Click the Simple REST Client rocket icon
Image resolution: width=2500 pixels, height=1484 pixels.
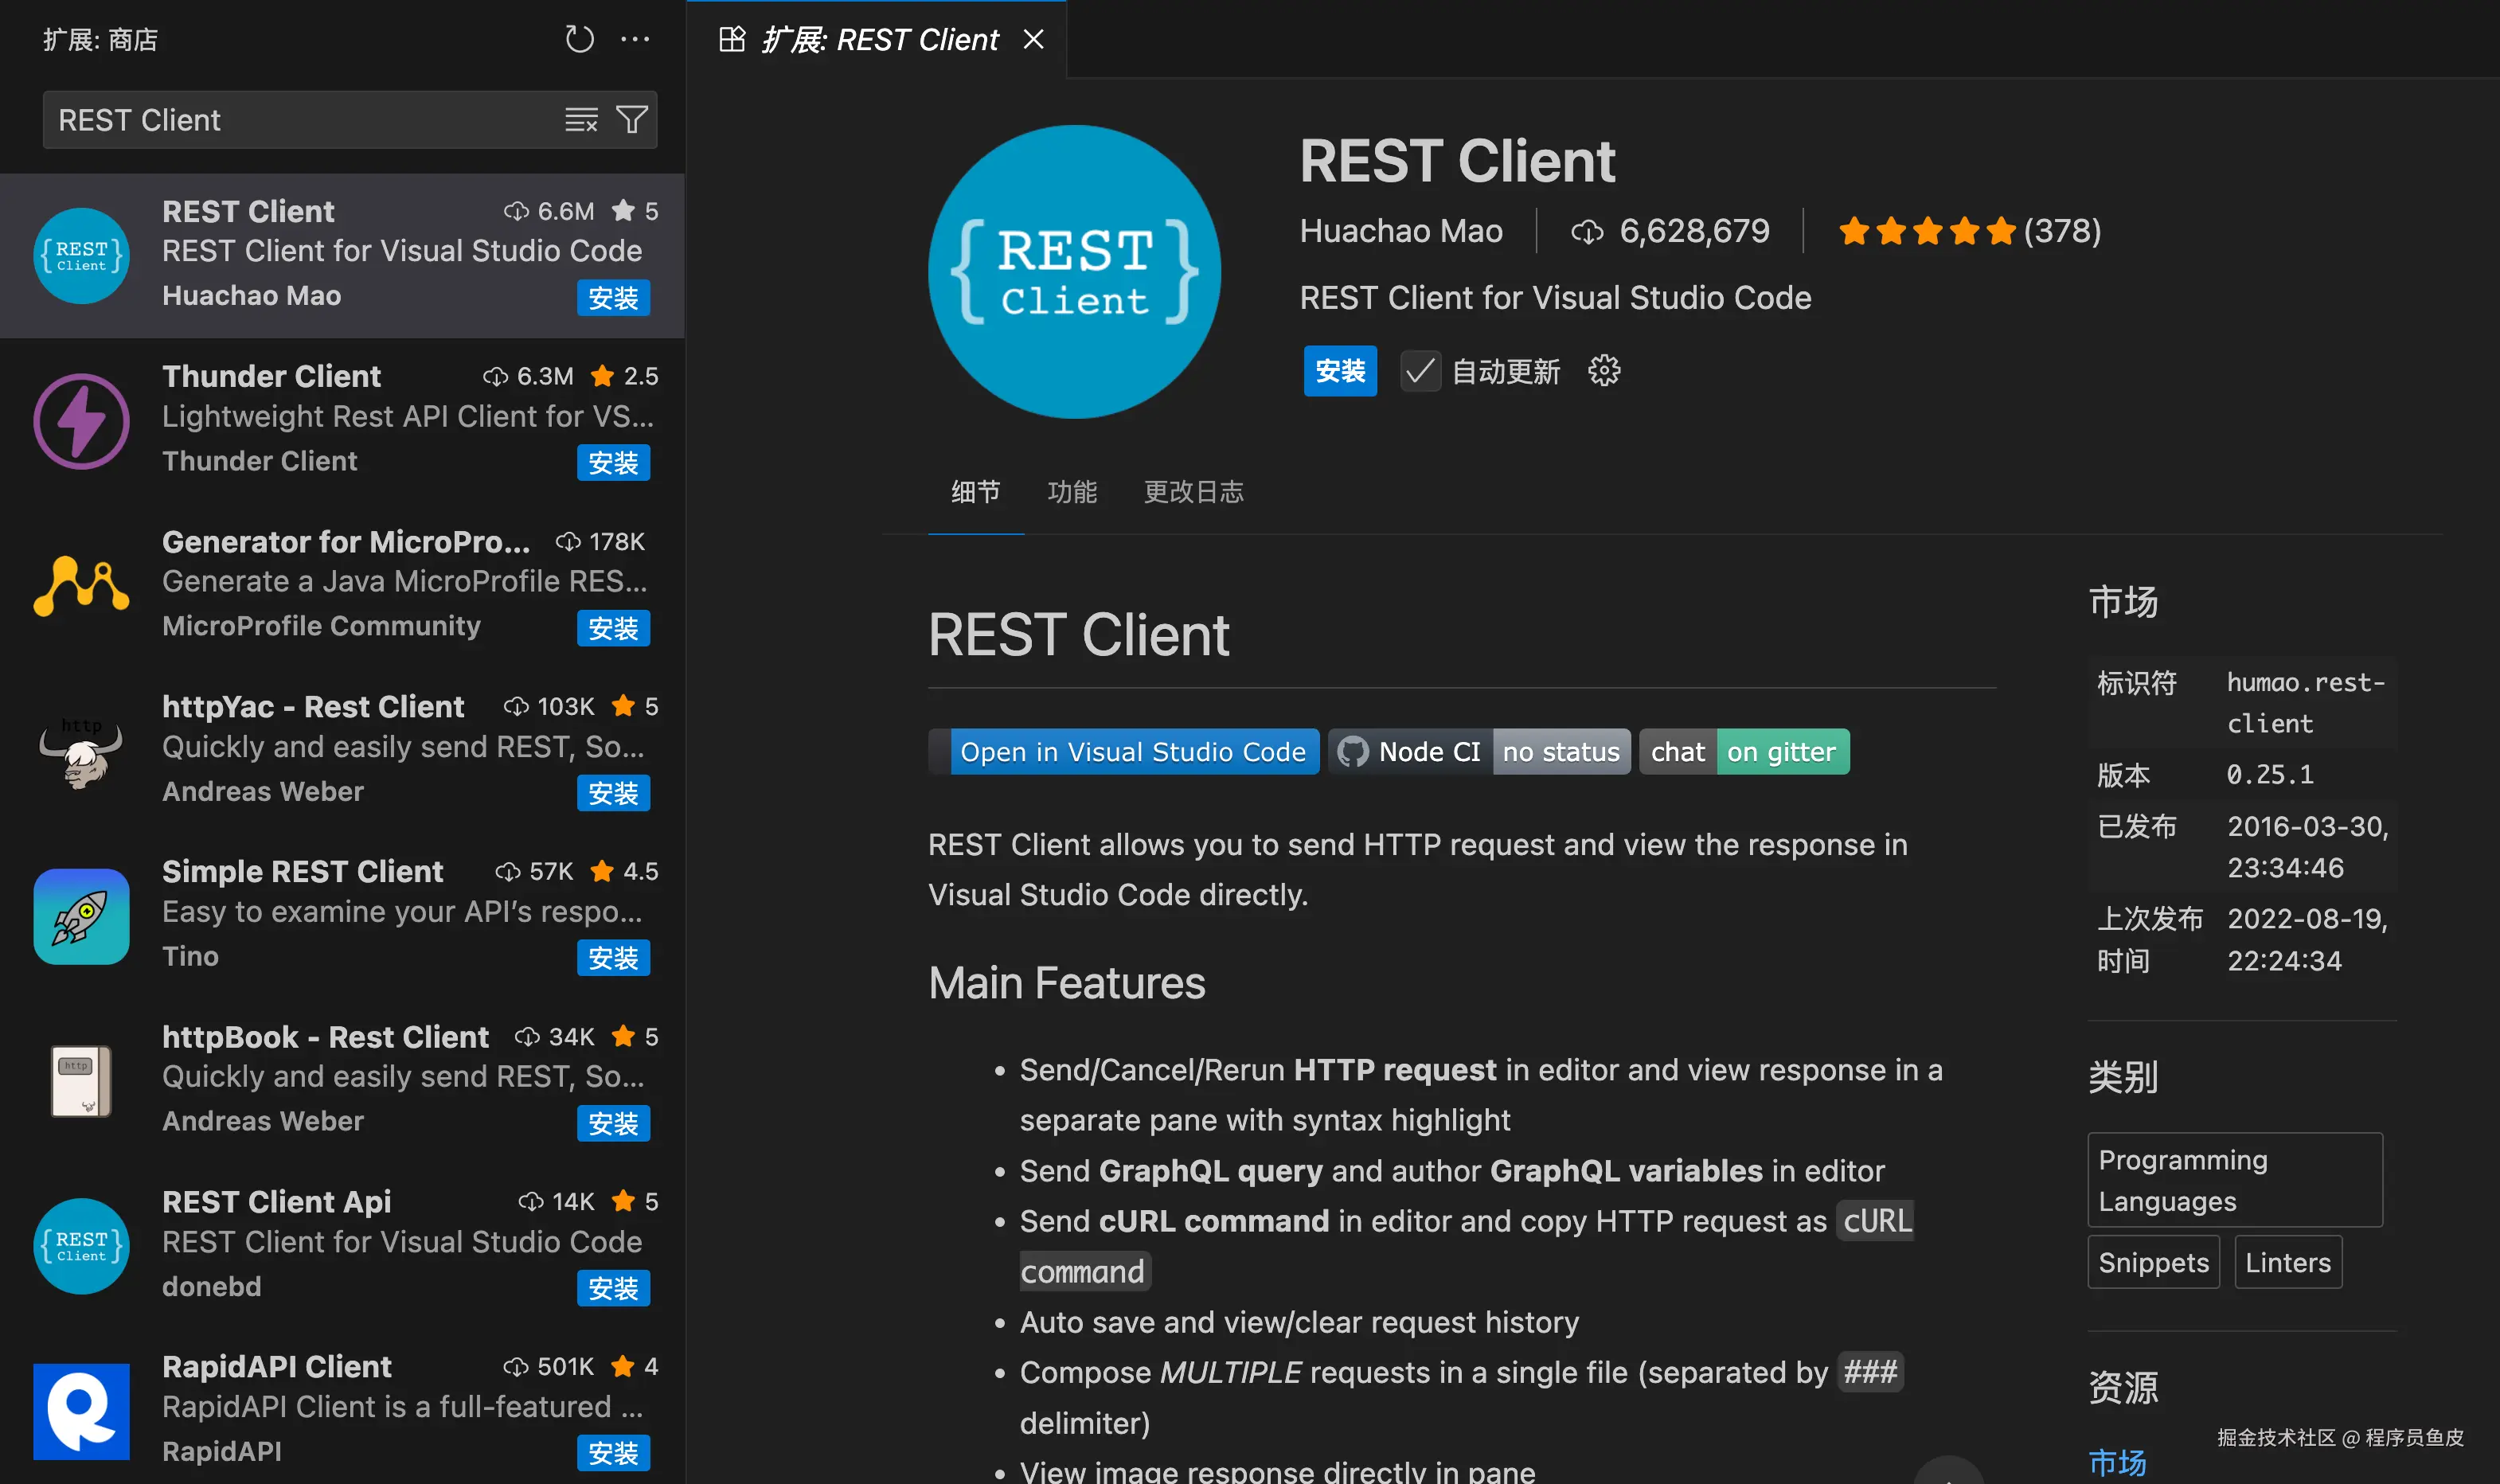click(81, 916)
